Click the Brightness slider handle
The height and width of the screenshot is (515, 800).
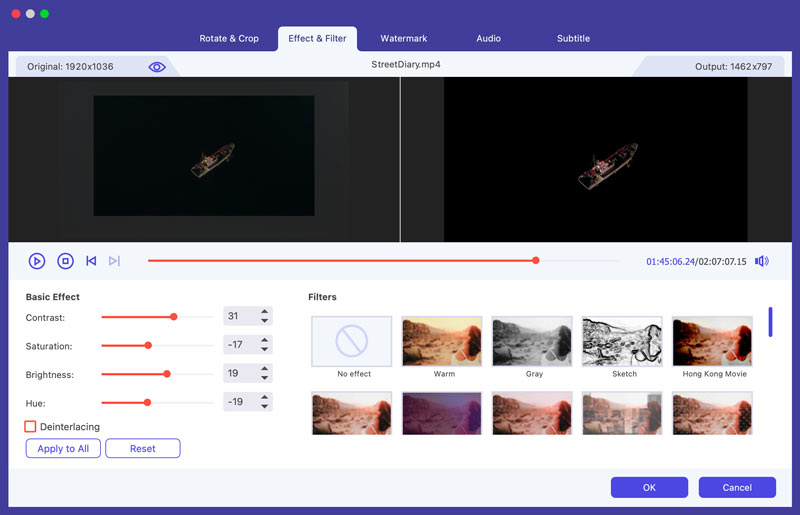pos(167,374)
